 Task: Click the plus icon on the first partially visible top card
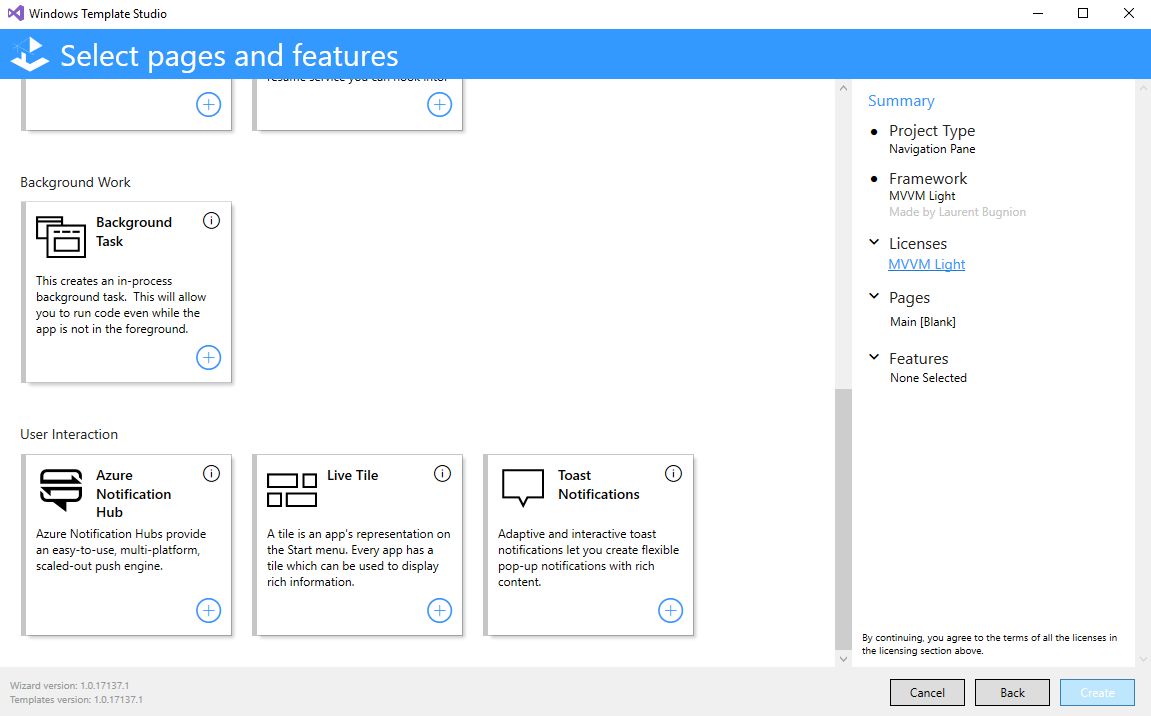pos(208,104)
